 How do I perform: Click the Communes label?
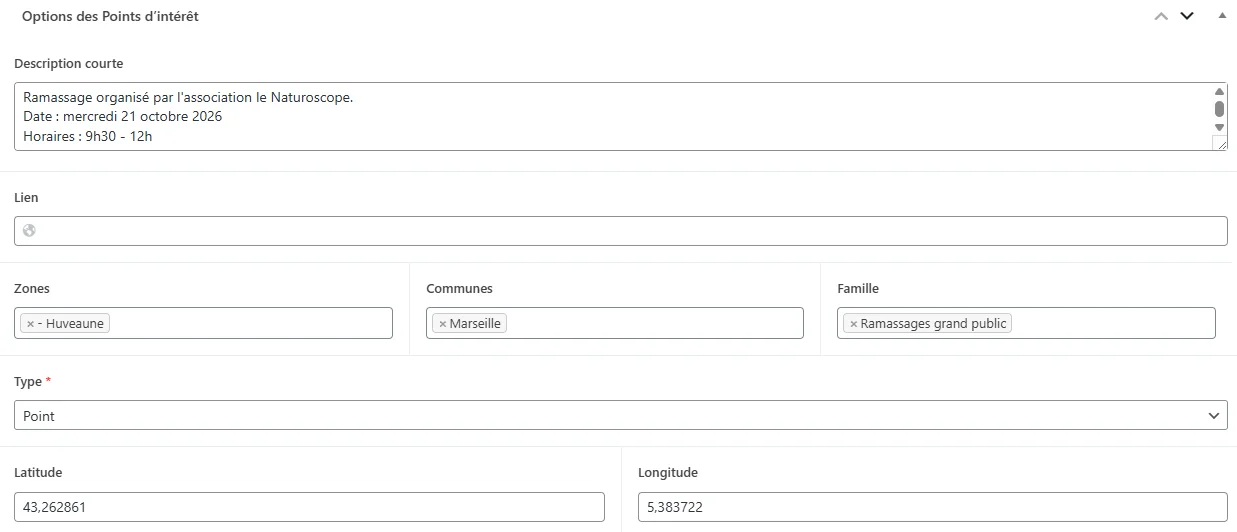pyautogui.click(x=460, y=289)
